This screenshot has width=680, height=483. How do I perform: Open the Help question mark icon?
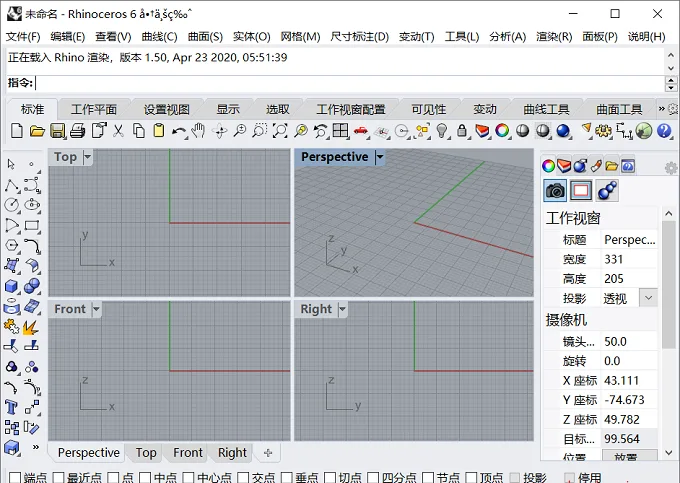pyautogui.click(x=664, y=131)
